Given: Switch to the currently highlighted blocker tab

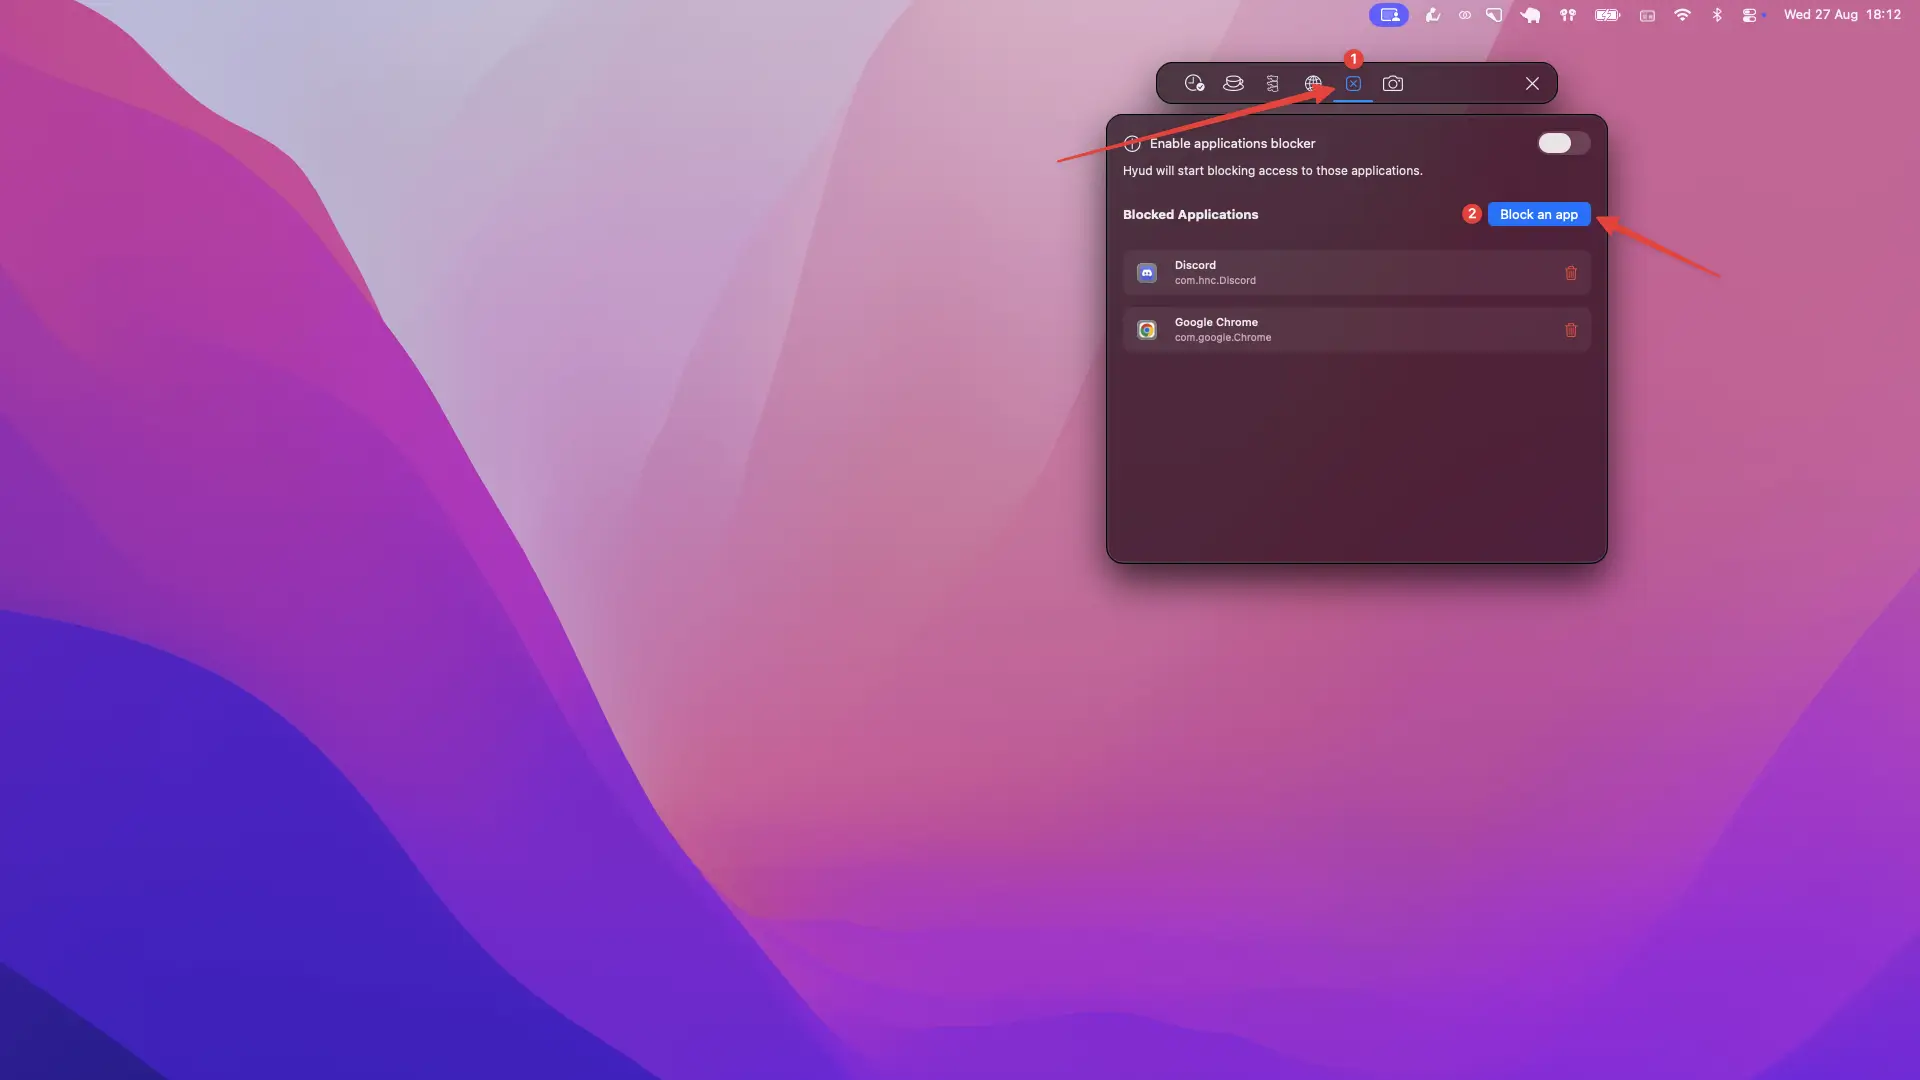Looking at the screenshot, I should [x=1353, y=83].
